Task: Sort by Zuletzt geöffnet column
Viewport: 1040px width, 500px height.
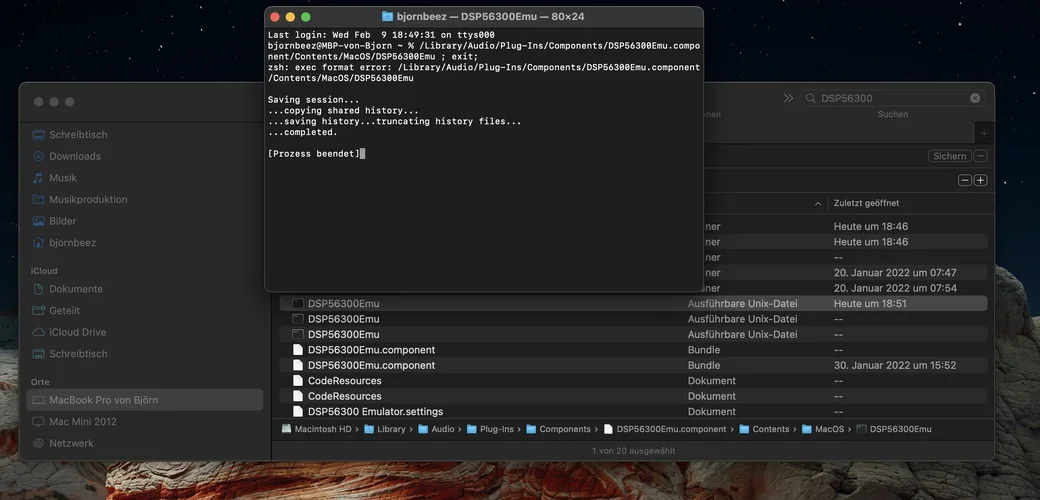Action: (x=866, y=203)
